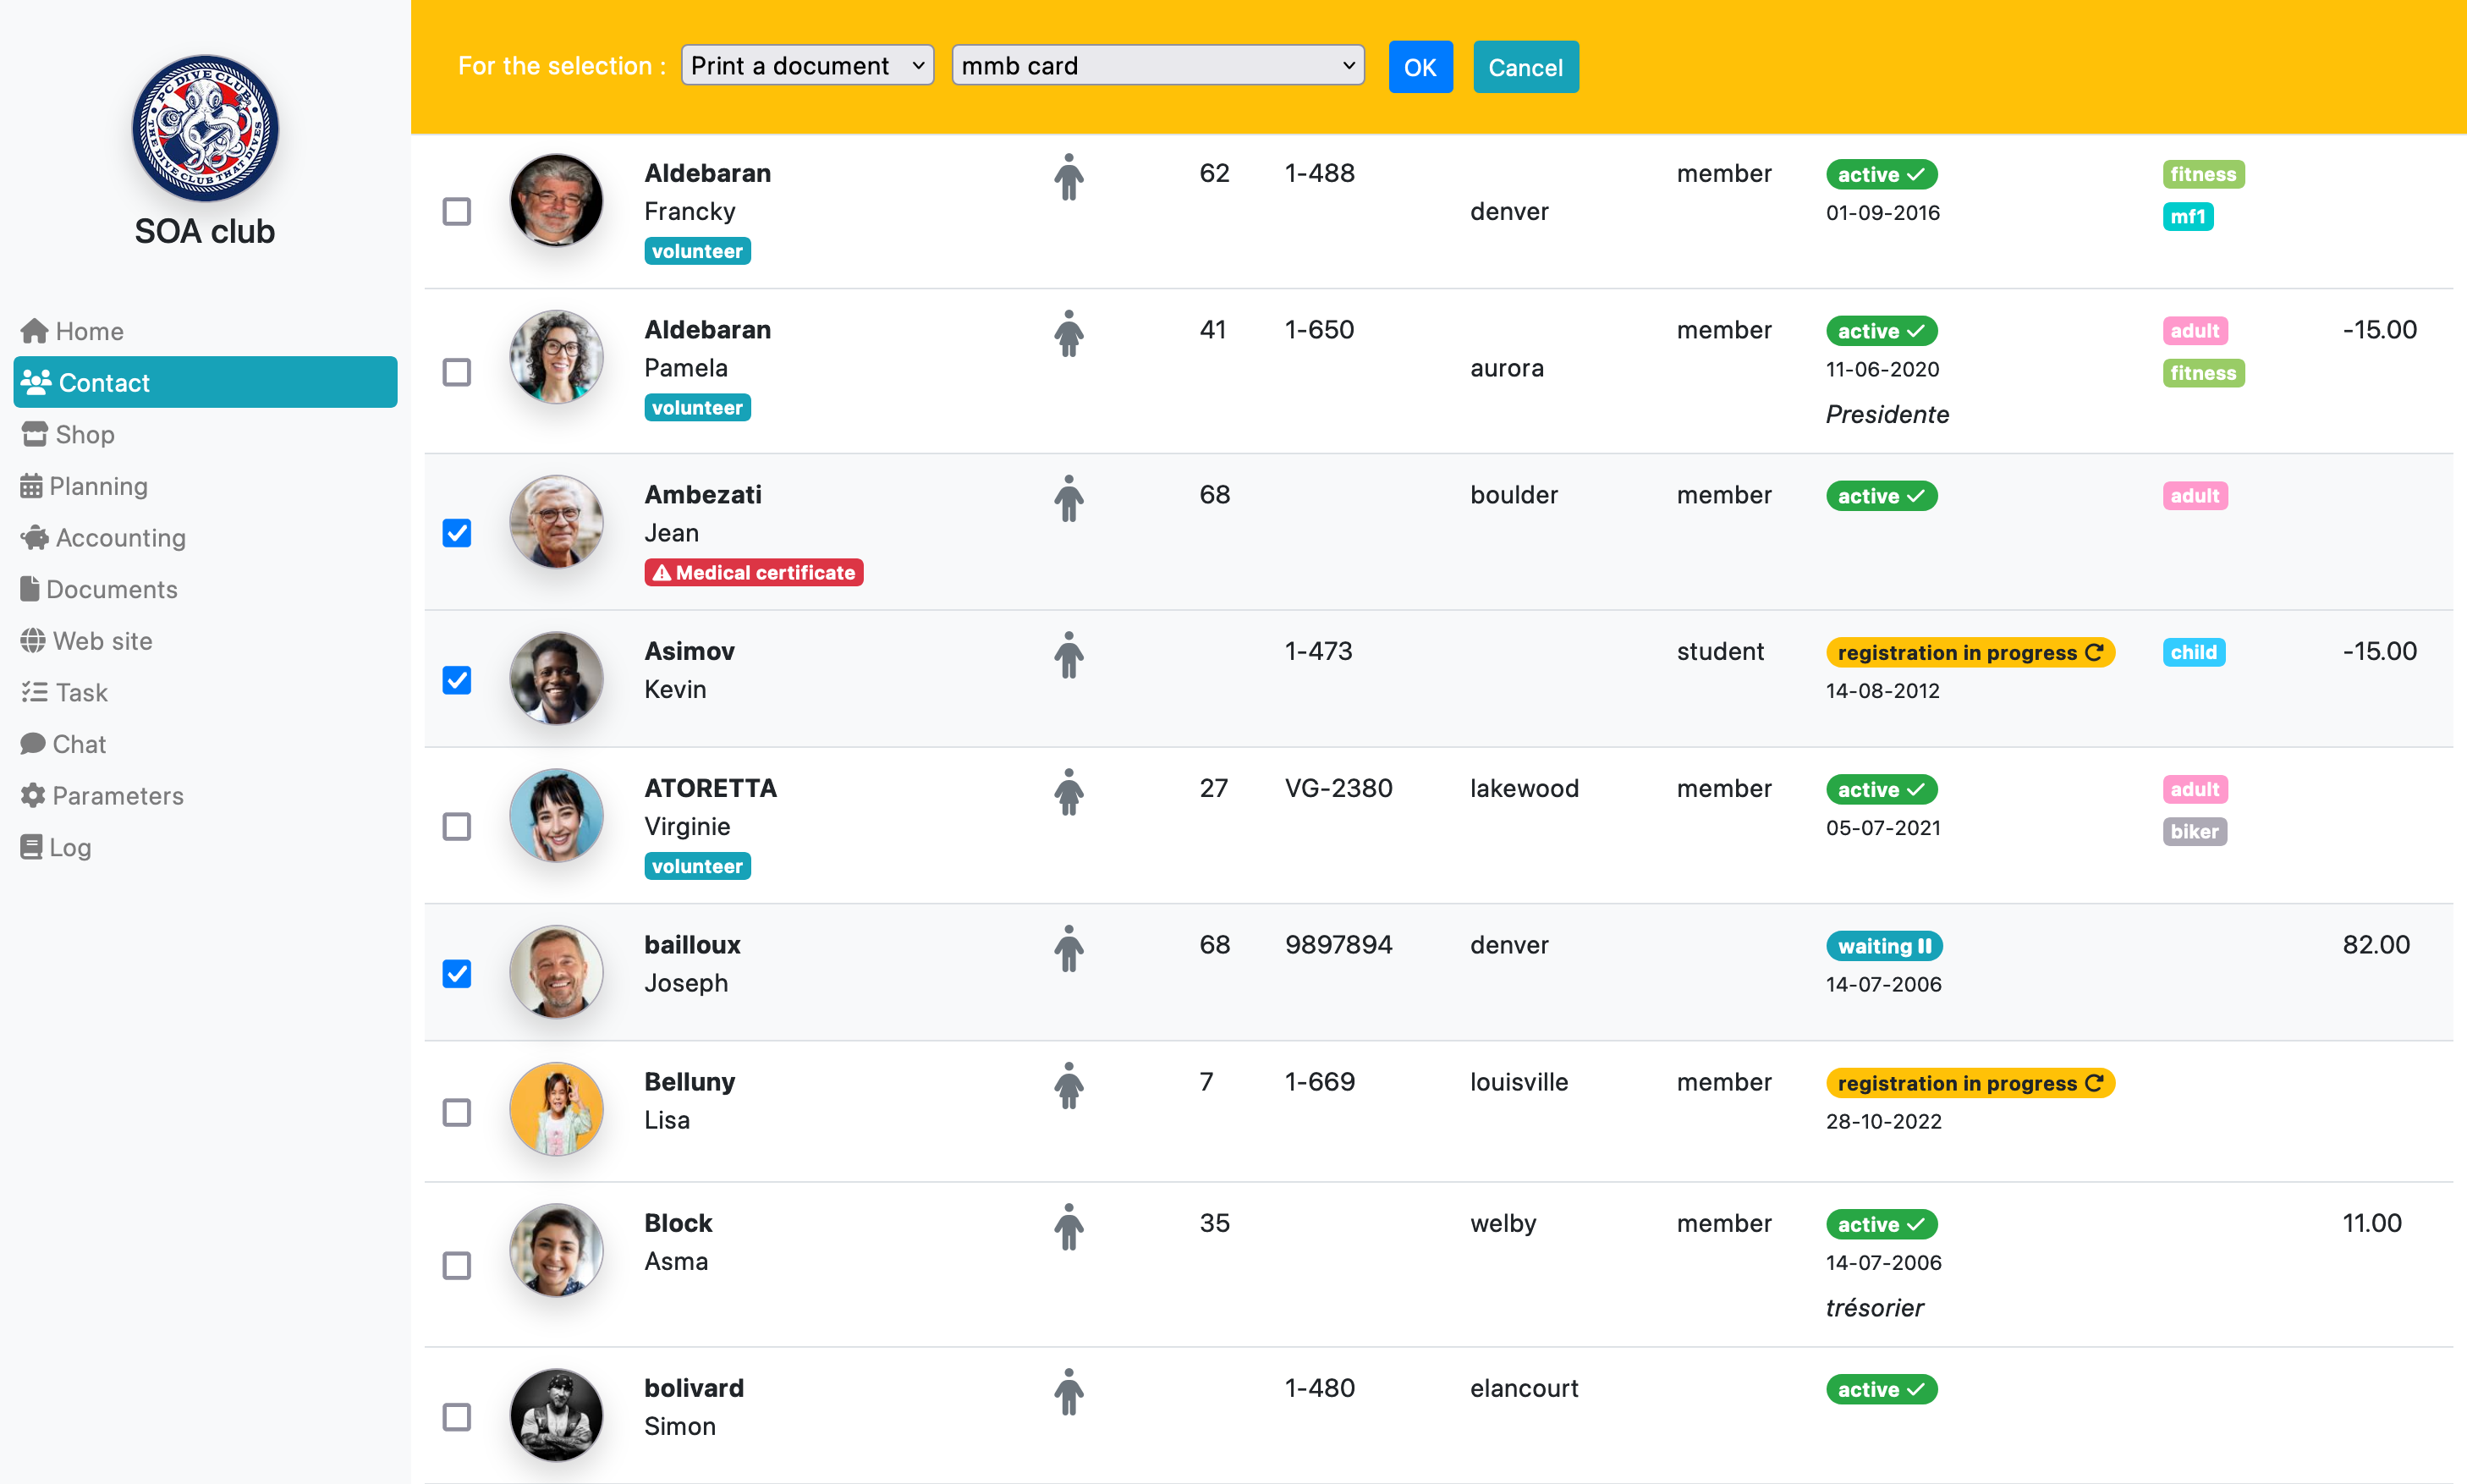This screenshot has height=1484, width=2467.
Task: Expand the 'mmb card' document dropdown
Action: point(1158,66)
